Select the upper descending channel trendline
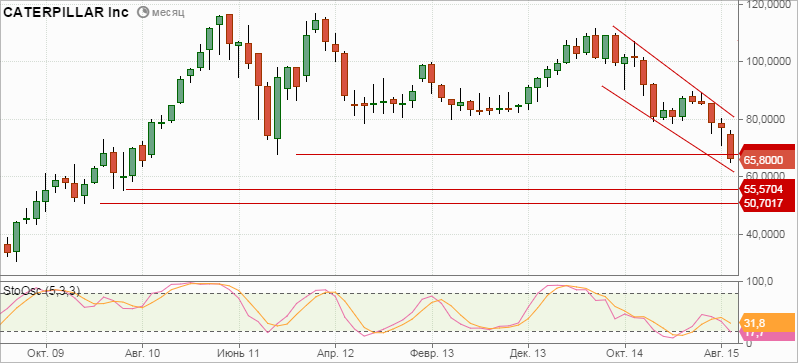Viewport: 798px width, 363px height. point(673,71)
